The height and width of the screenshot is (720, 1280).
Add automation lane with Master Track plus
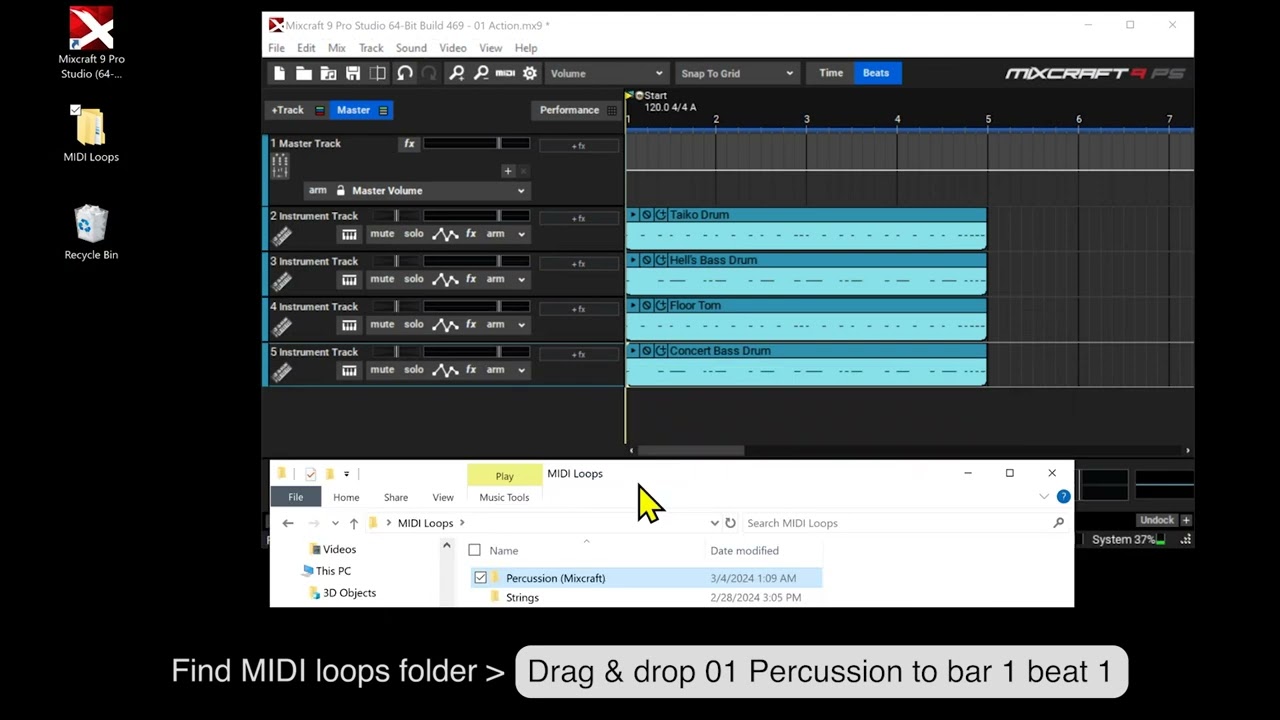pyautogui.click(x=508, y=171)
